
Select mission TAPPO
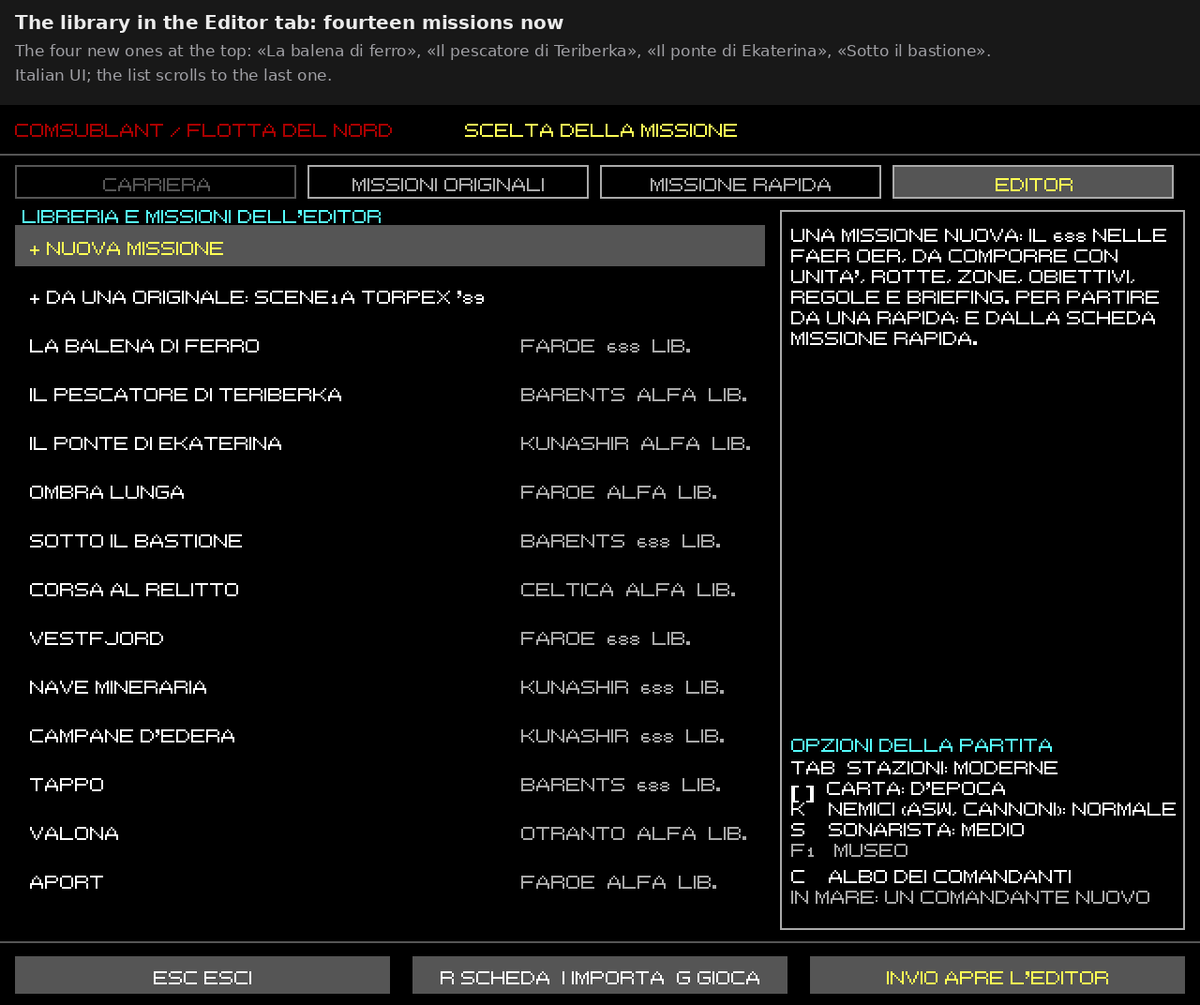click(x=390, y=785)
